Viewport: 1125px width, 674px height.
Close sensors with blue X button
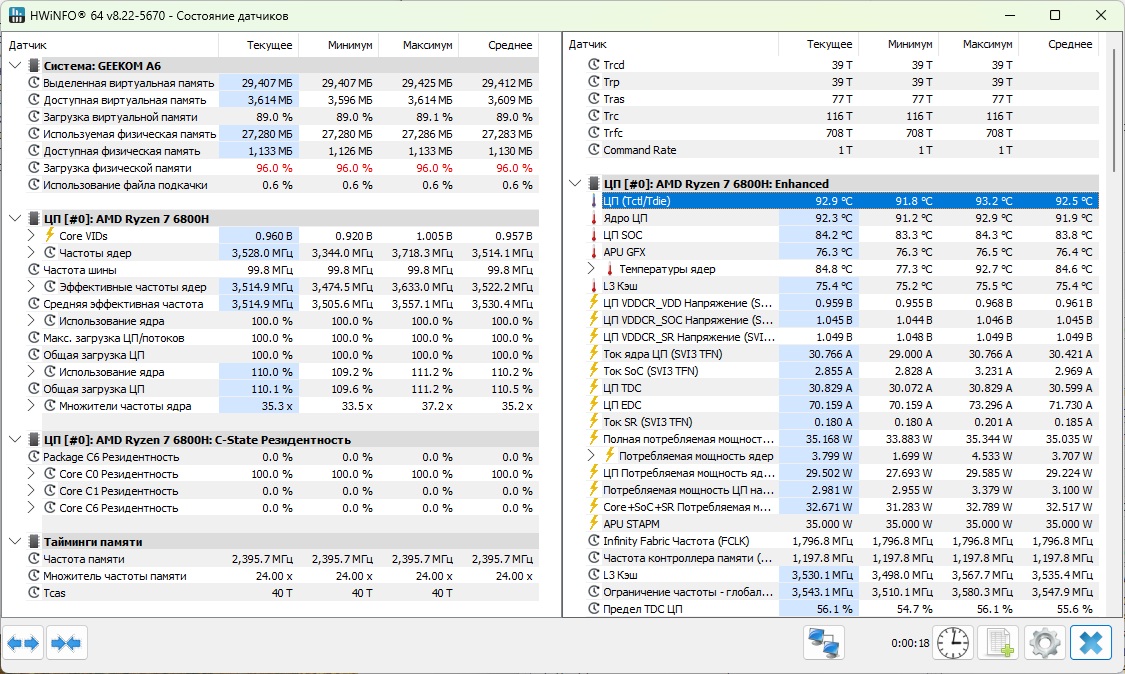click(1090, 643)
